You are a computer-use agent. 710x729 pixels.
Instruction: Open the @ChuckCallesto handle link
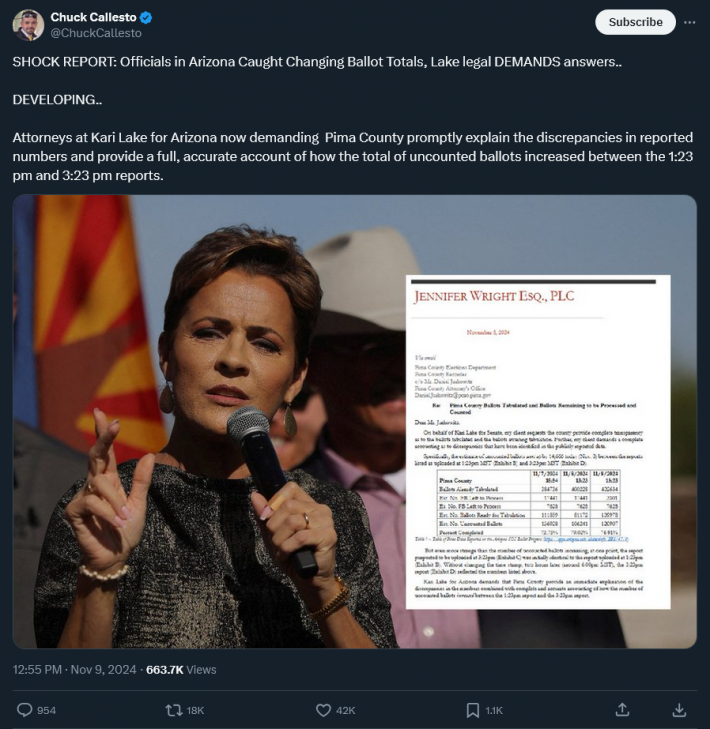(x=96, y=33)
